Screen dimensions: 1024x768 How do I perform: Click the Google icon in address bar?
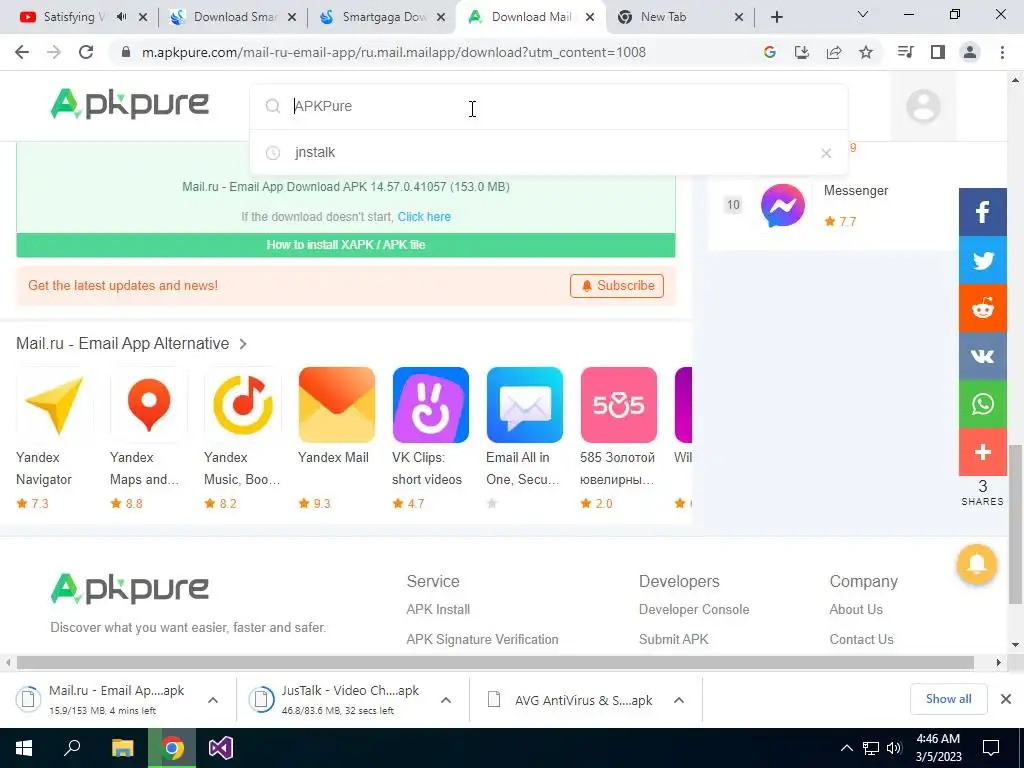pos(769,52)
